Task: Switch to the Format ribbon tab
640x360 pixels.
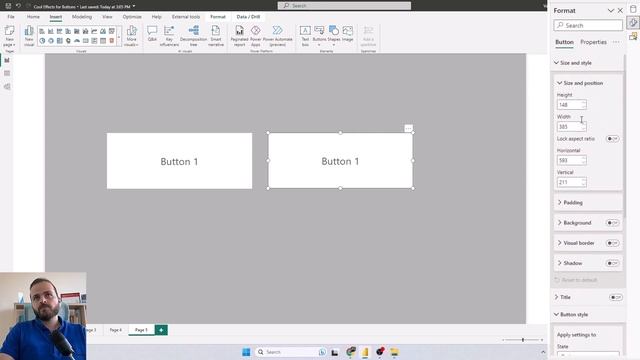Action: tap(218, 17)
